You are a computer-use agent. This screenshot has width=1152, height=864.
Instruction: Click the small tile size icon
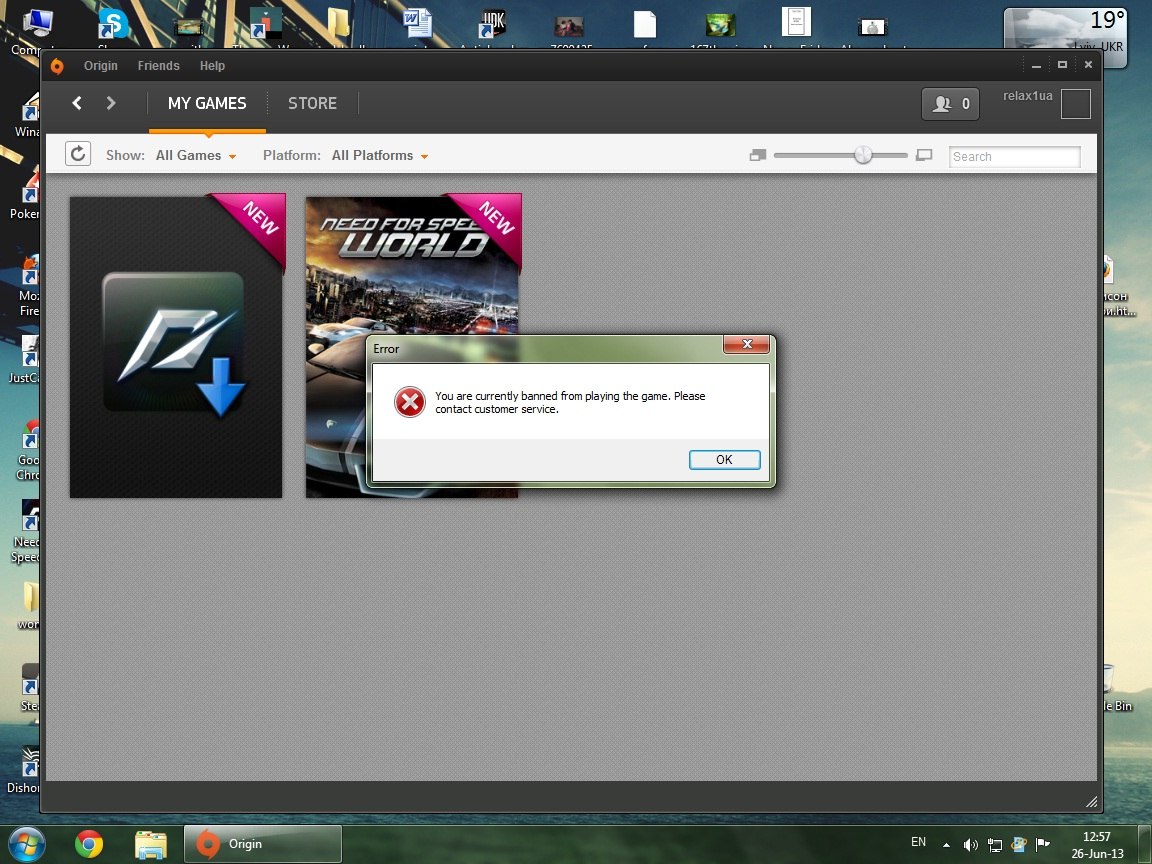(x=757, y=156)
